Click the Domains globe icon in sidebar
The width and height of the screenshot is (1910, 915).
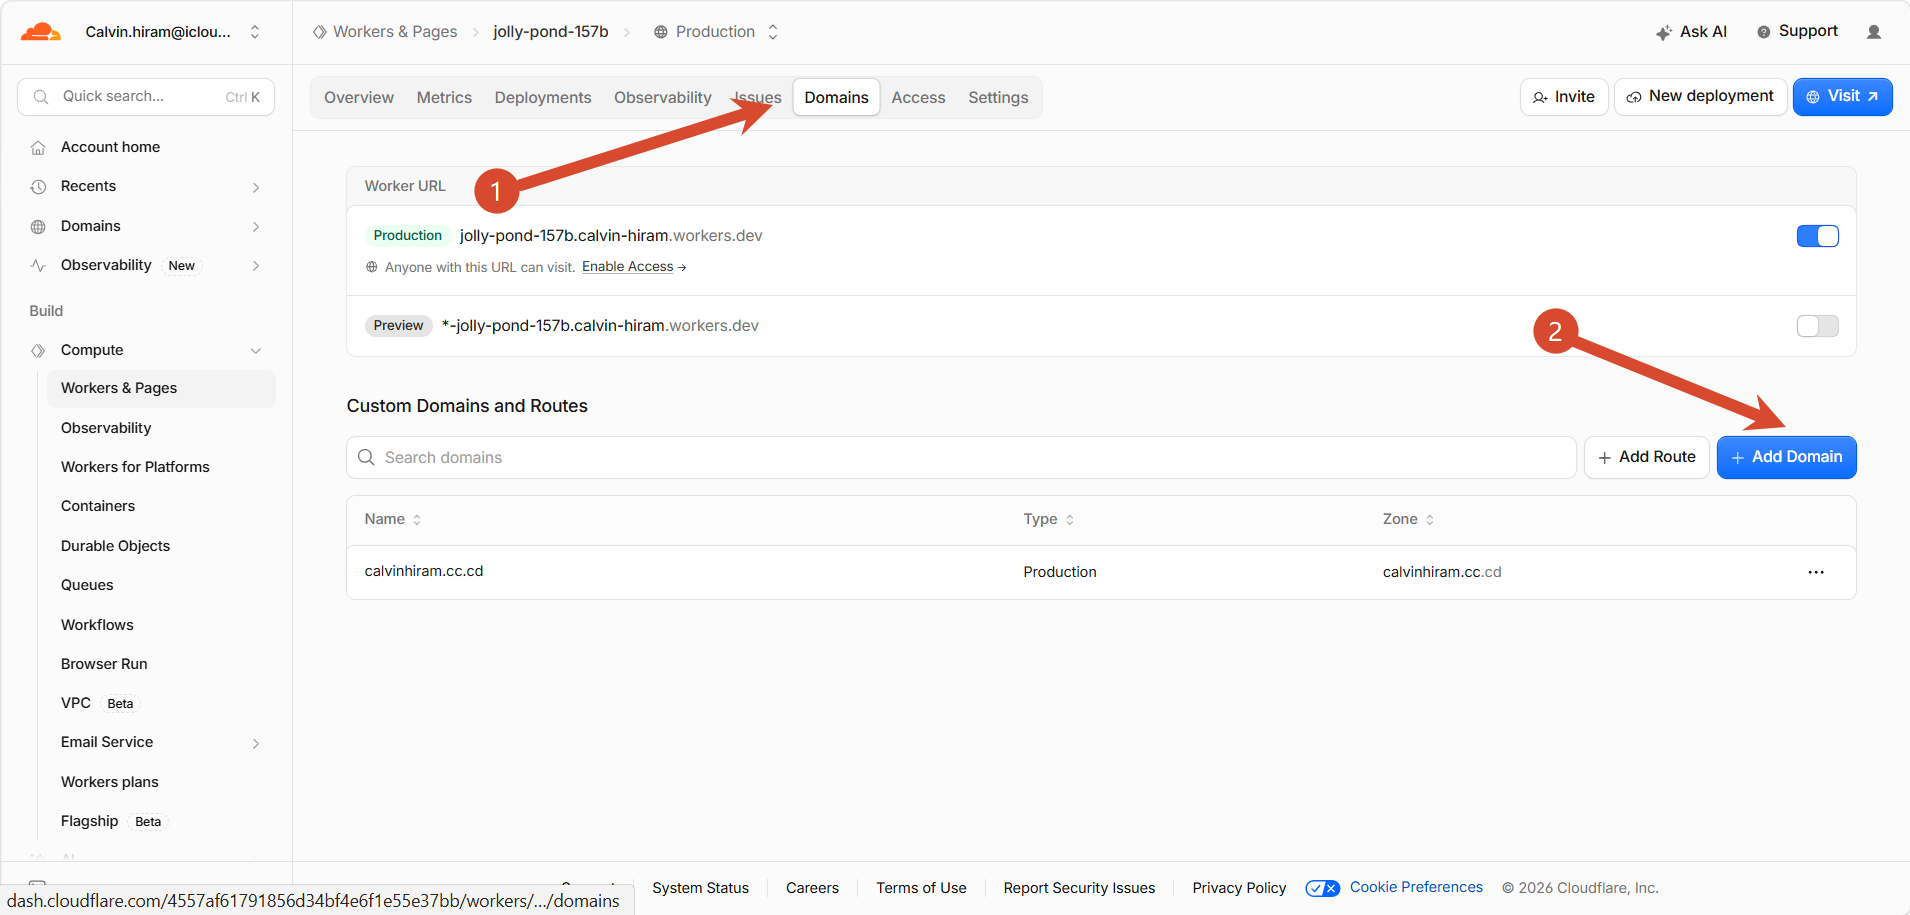click(38, 227)
